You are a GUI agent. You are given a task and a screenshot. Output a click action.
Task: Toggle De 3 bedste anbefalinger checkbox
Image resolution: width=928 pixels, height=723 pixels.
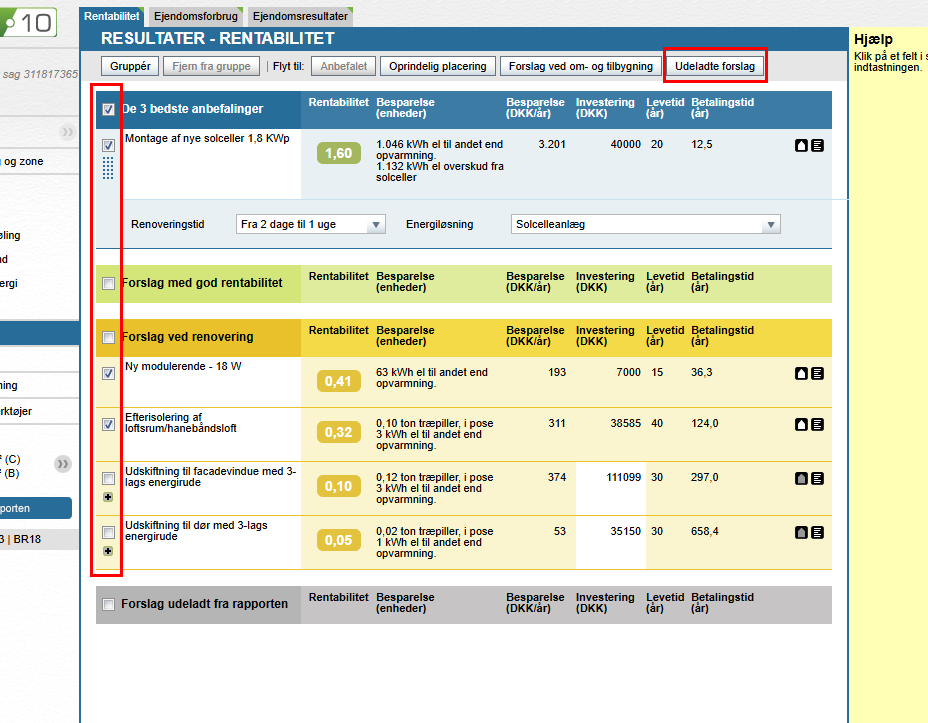click(x=108, y=109)
